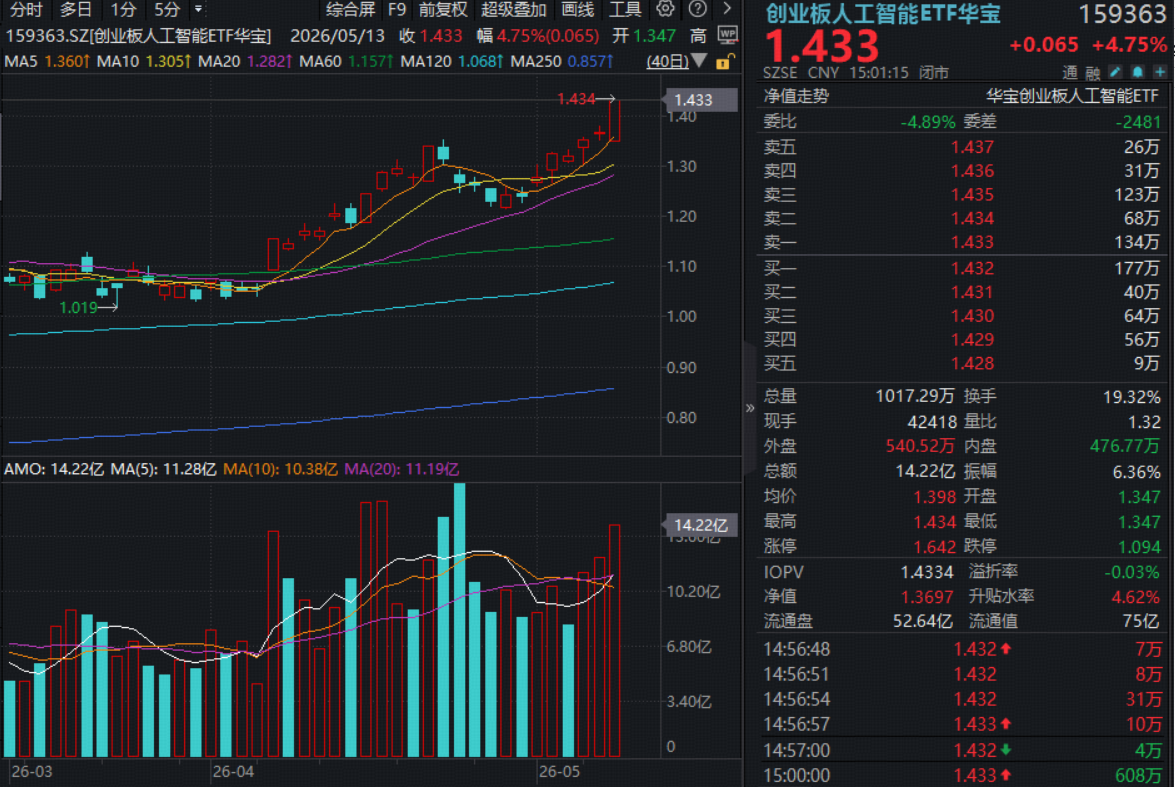Viewport: 1175px width, 787px height.
Task: Open the 工具 tools menu
Action: 625,10
